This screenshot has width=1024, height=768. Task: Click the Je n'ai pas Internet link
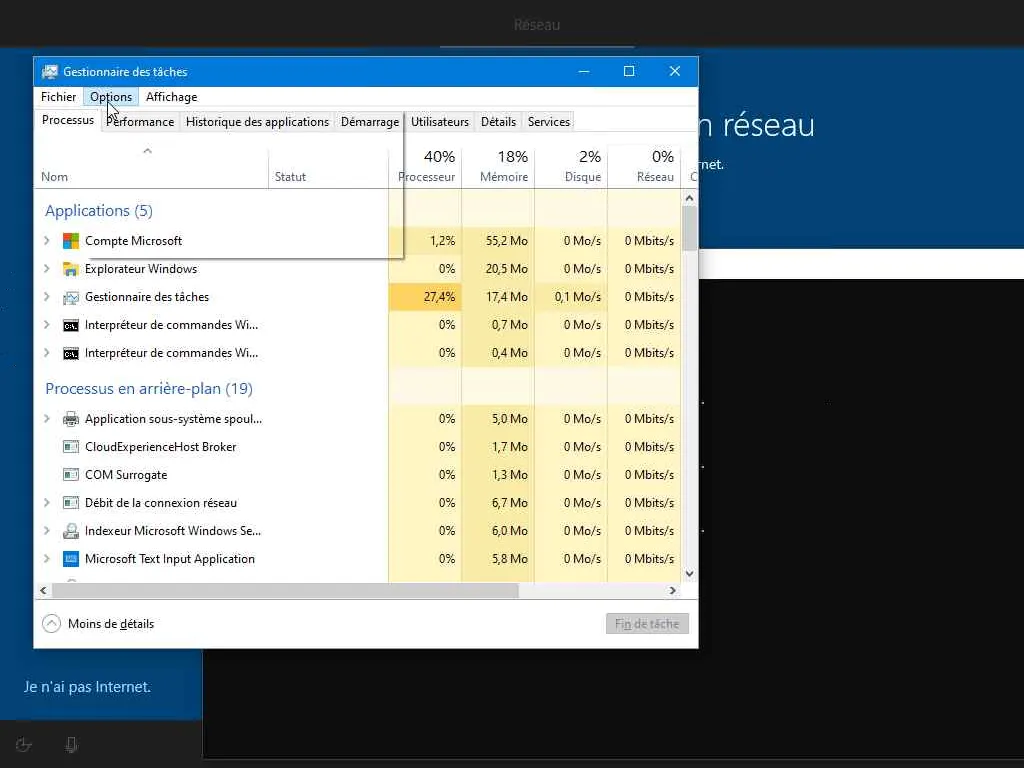[88, 687]
